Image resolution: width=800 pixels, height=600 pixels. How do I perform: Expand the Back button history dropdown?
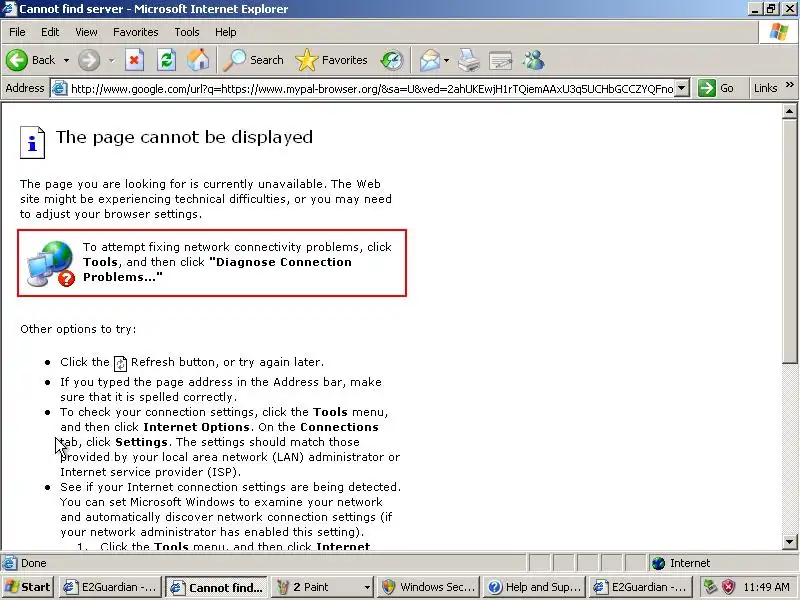[x=66, y=60]
